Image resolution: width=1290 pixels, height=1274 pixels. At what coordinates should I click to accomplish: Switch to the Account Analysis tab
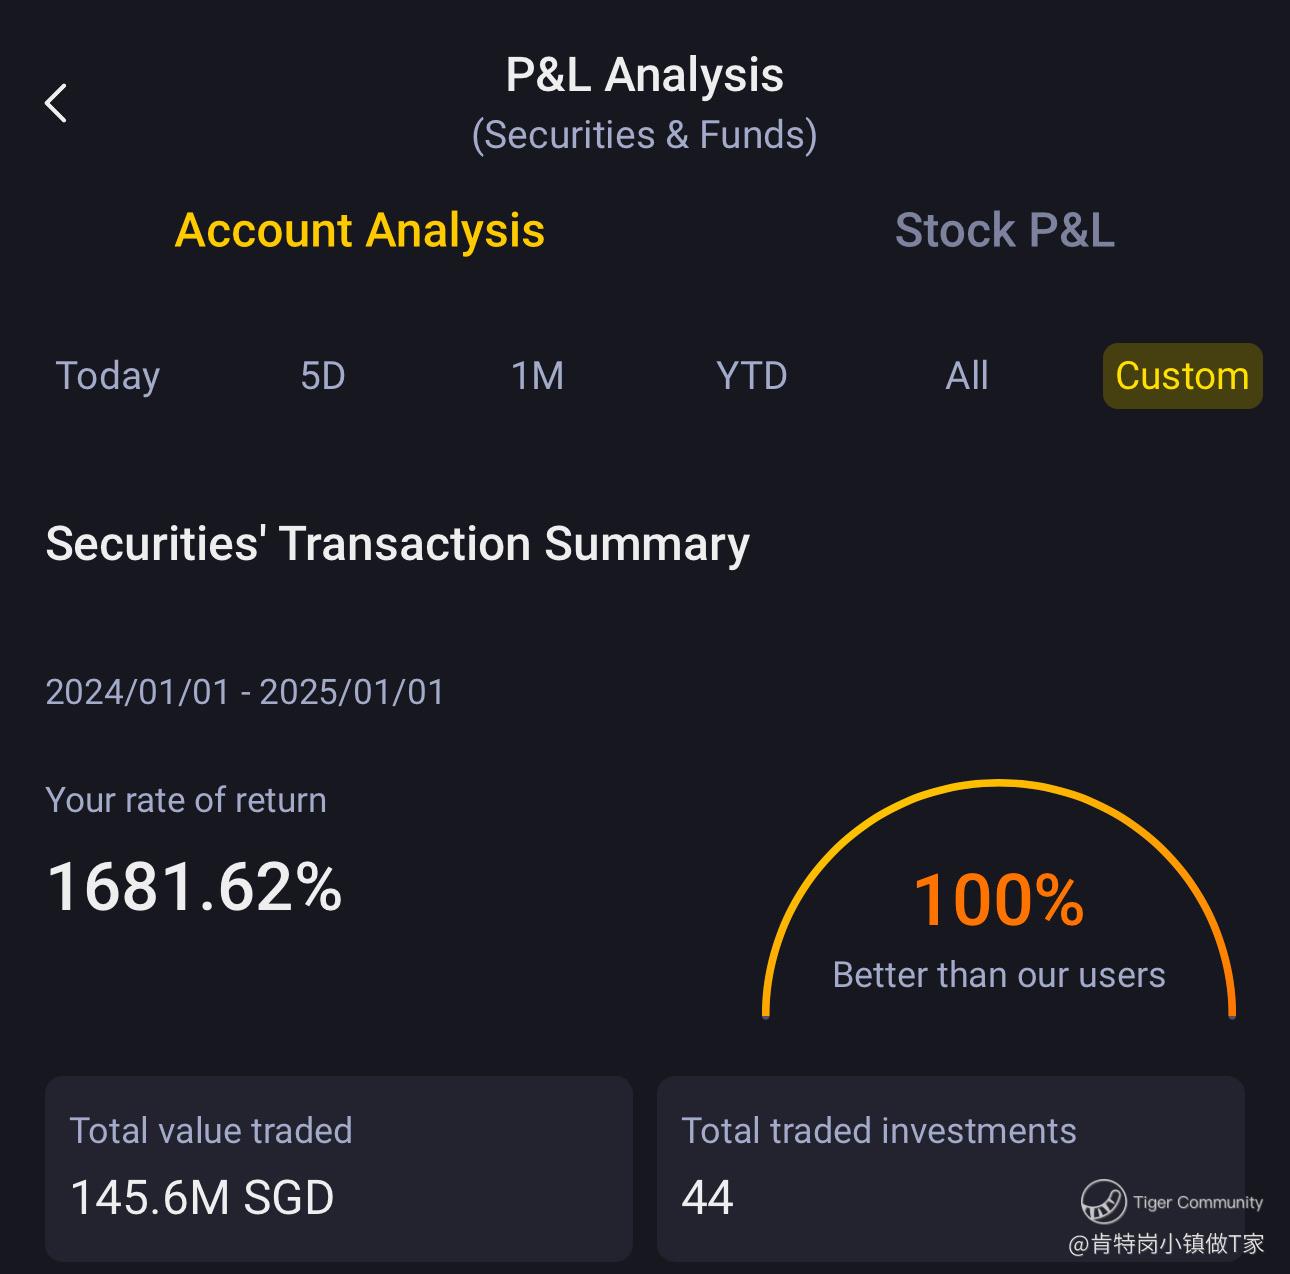[360, 231]
